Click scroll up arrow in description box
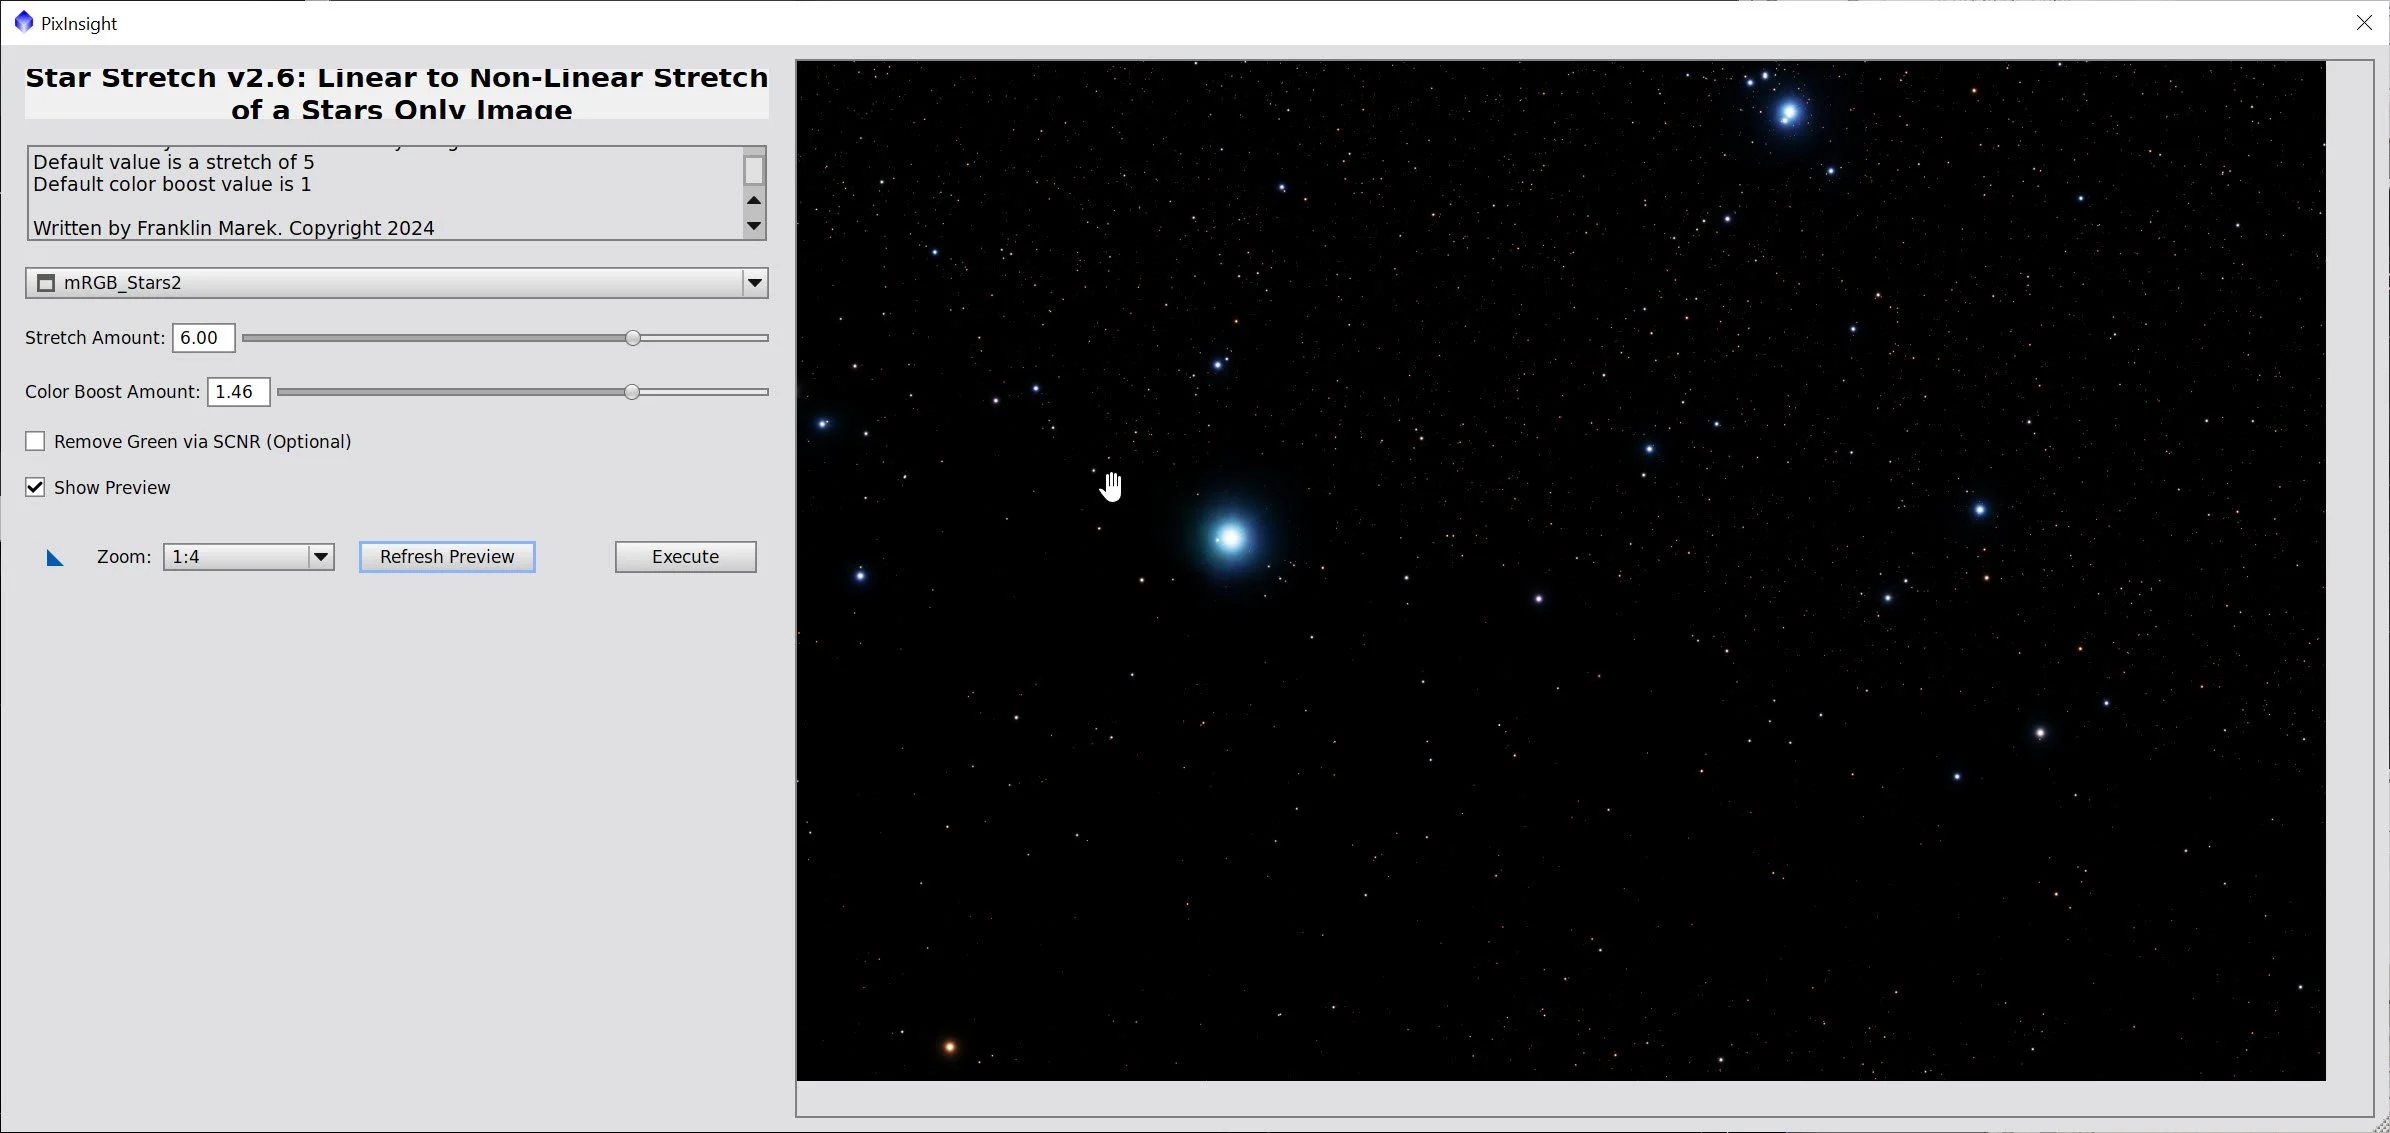This screenshot has height=1133, width=2390. (x=754, y=201)
